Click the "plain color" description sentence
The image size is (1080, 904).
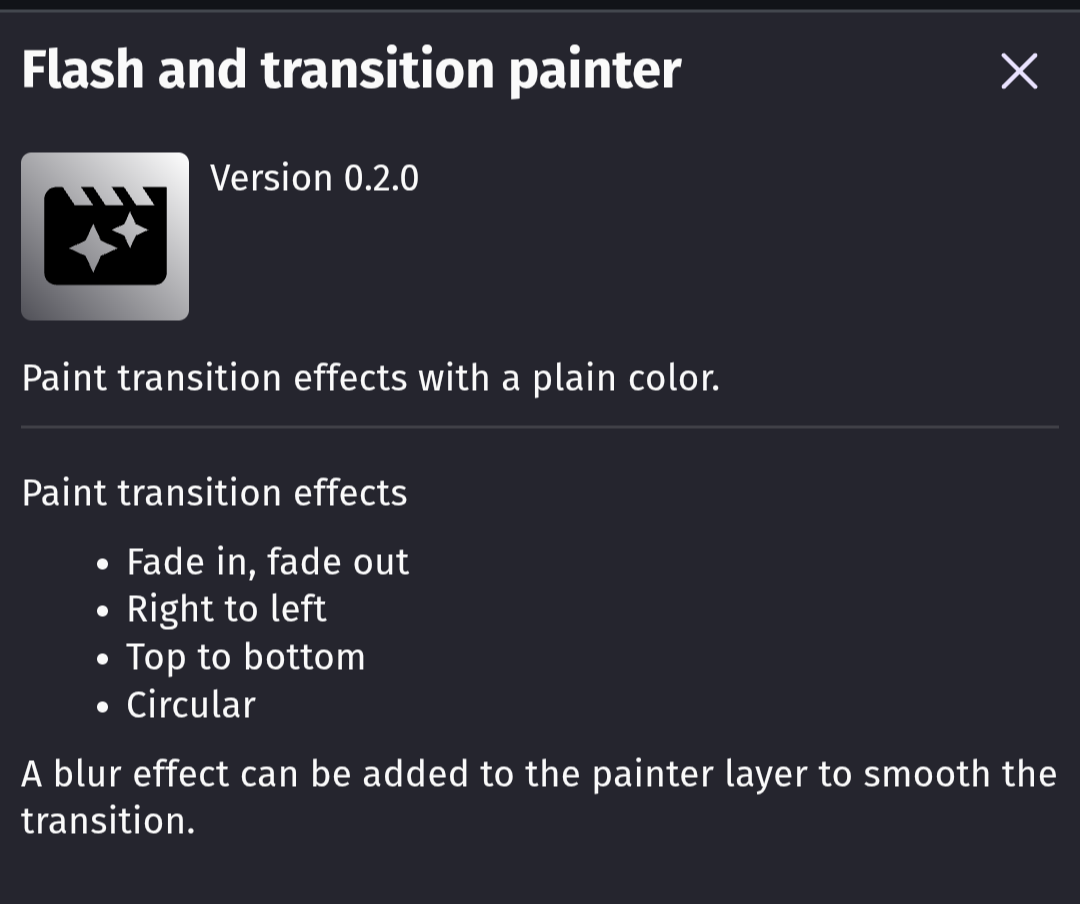pos(370,378)
